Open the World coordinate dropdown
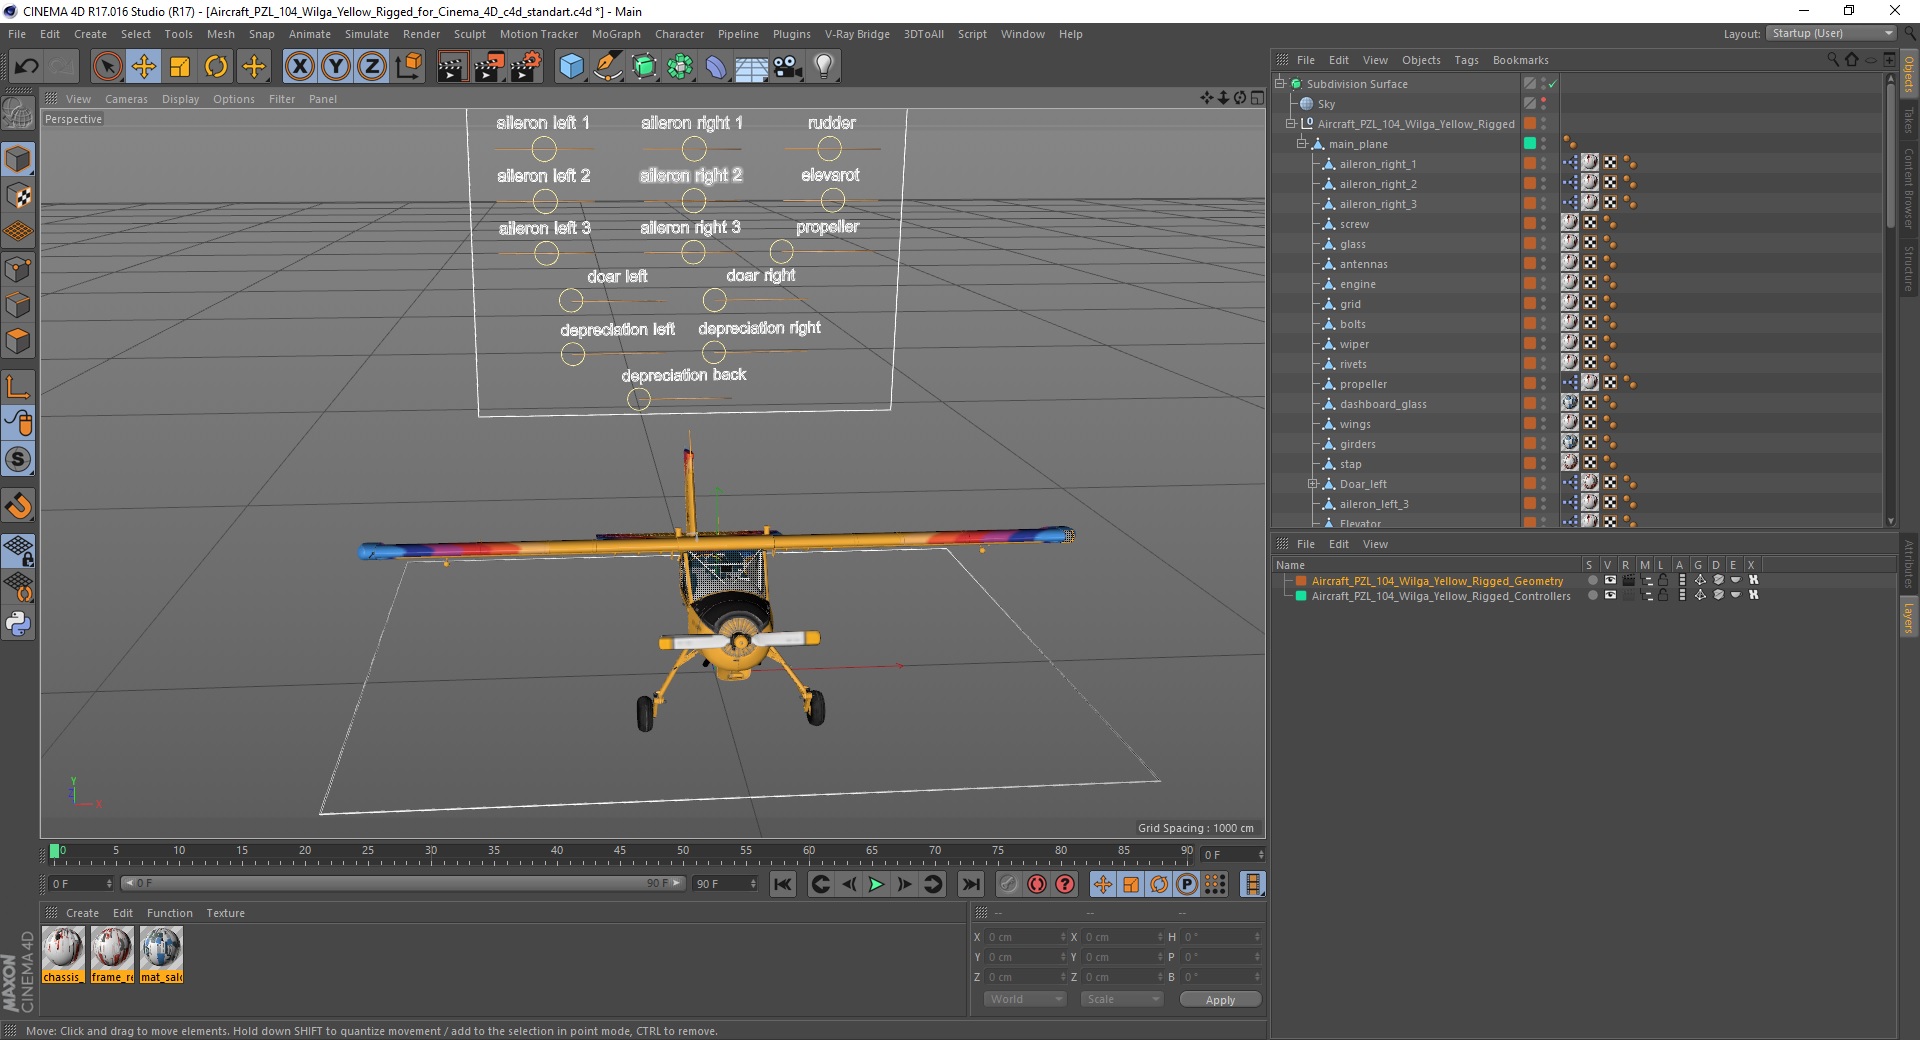The height and width of the screenshot is (1040, 1920). tap(1025, 999)
